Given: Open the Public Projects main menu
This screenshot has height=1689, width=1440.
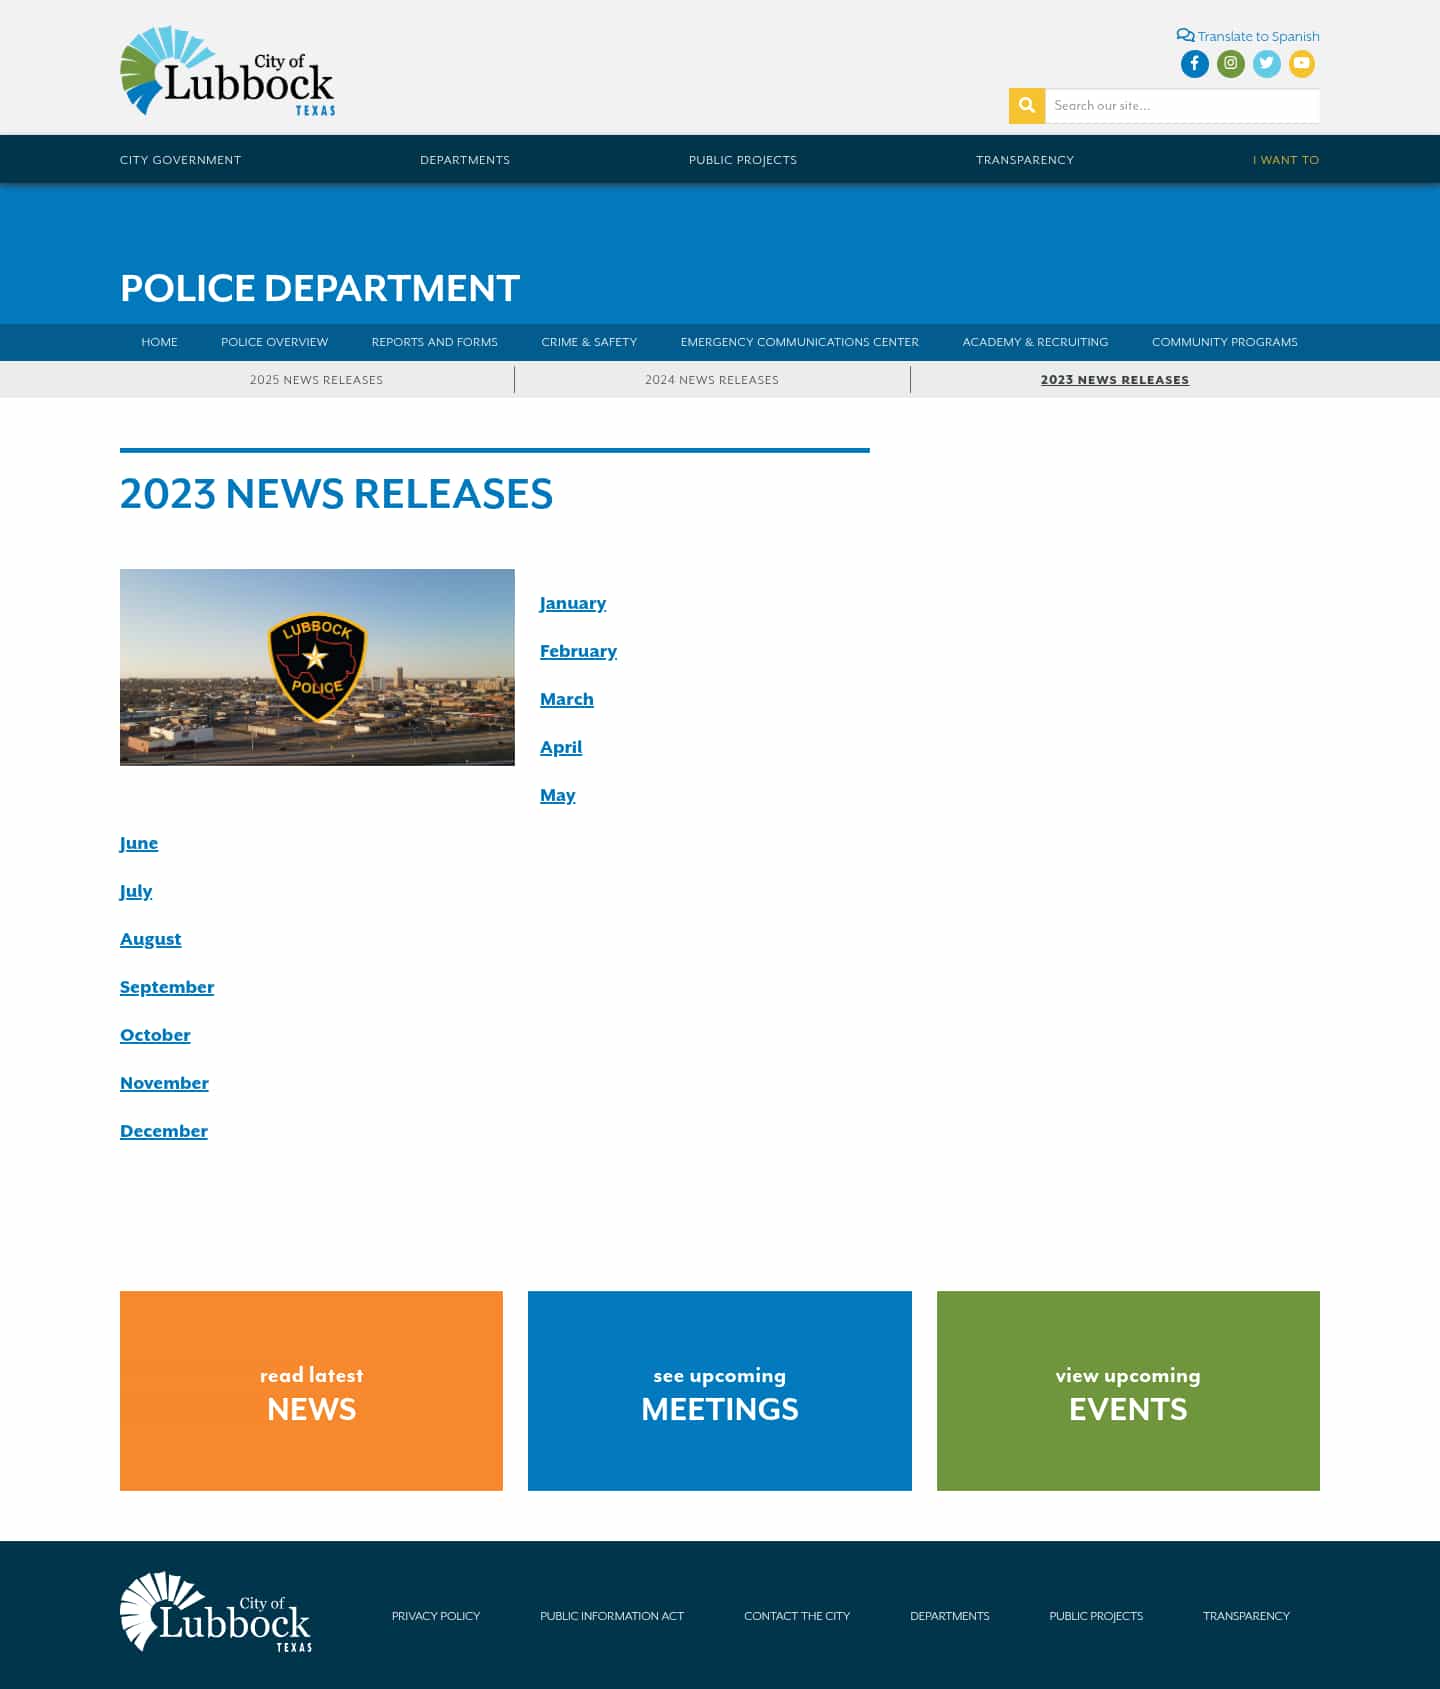Looking at the screenshot, I should [743, 160].
